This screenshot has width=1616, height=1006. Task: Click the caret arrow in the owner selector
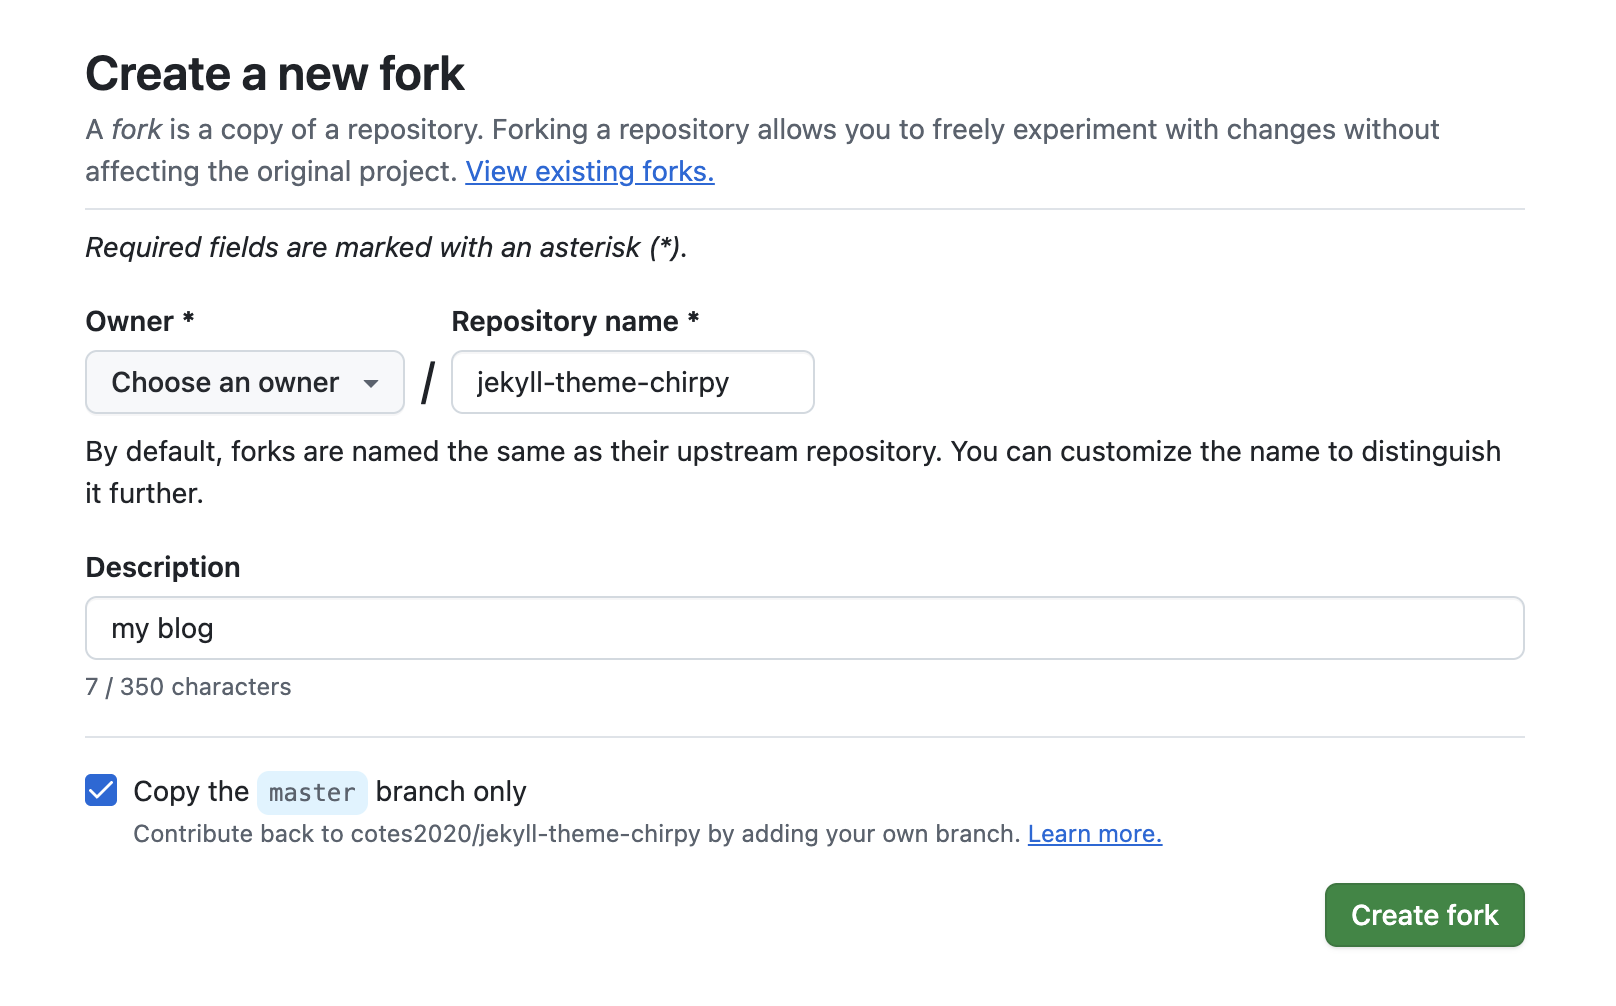coord(371,383)
